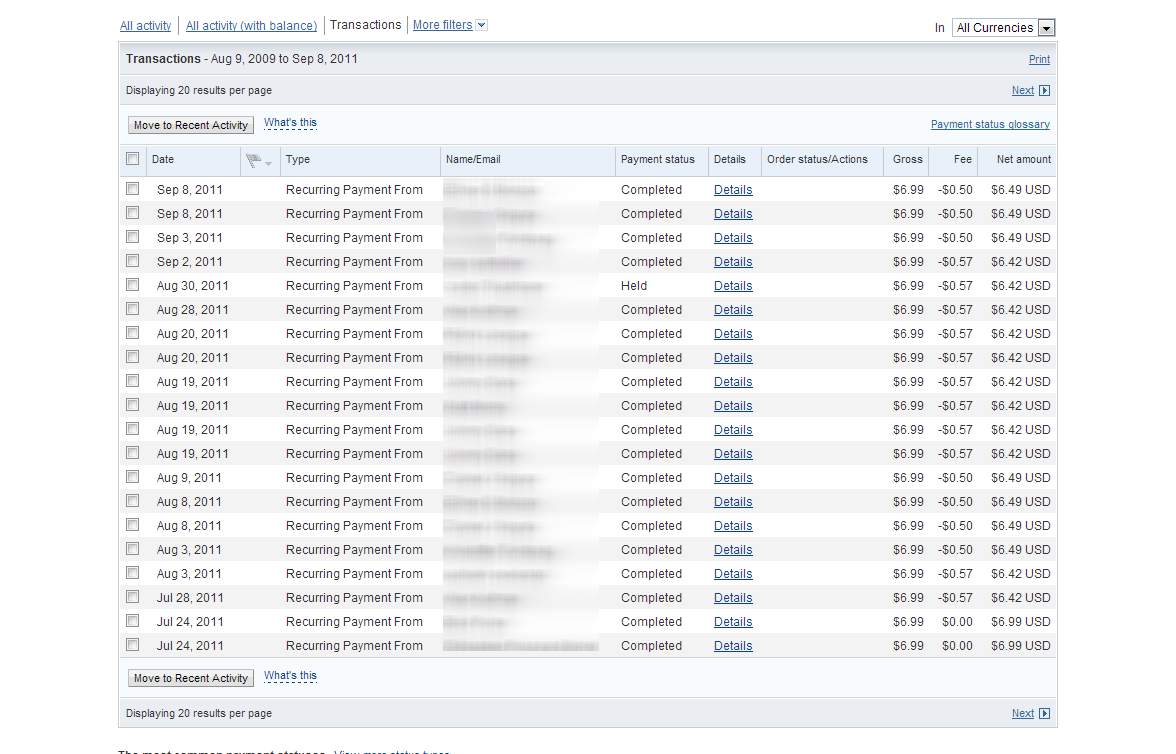Open Details for the Aug 28, 2011 payment
This screenshot has height=754, width=1176.
pyautogui.click(x=733, y=310)
